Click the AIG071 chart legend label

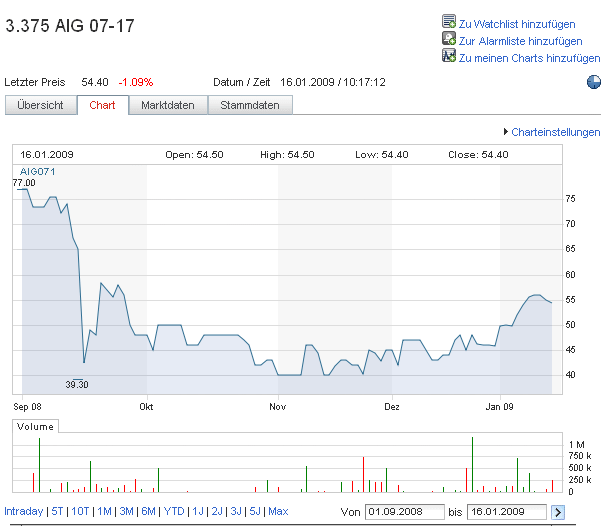pyautogui.click(x=38, y=171)
